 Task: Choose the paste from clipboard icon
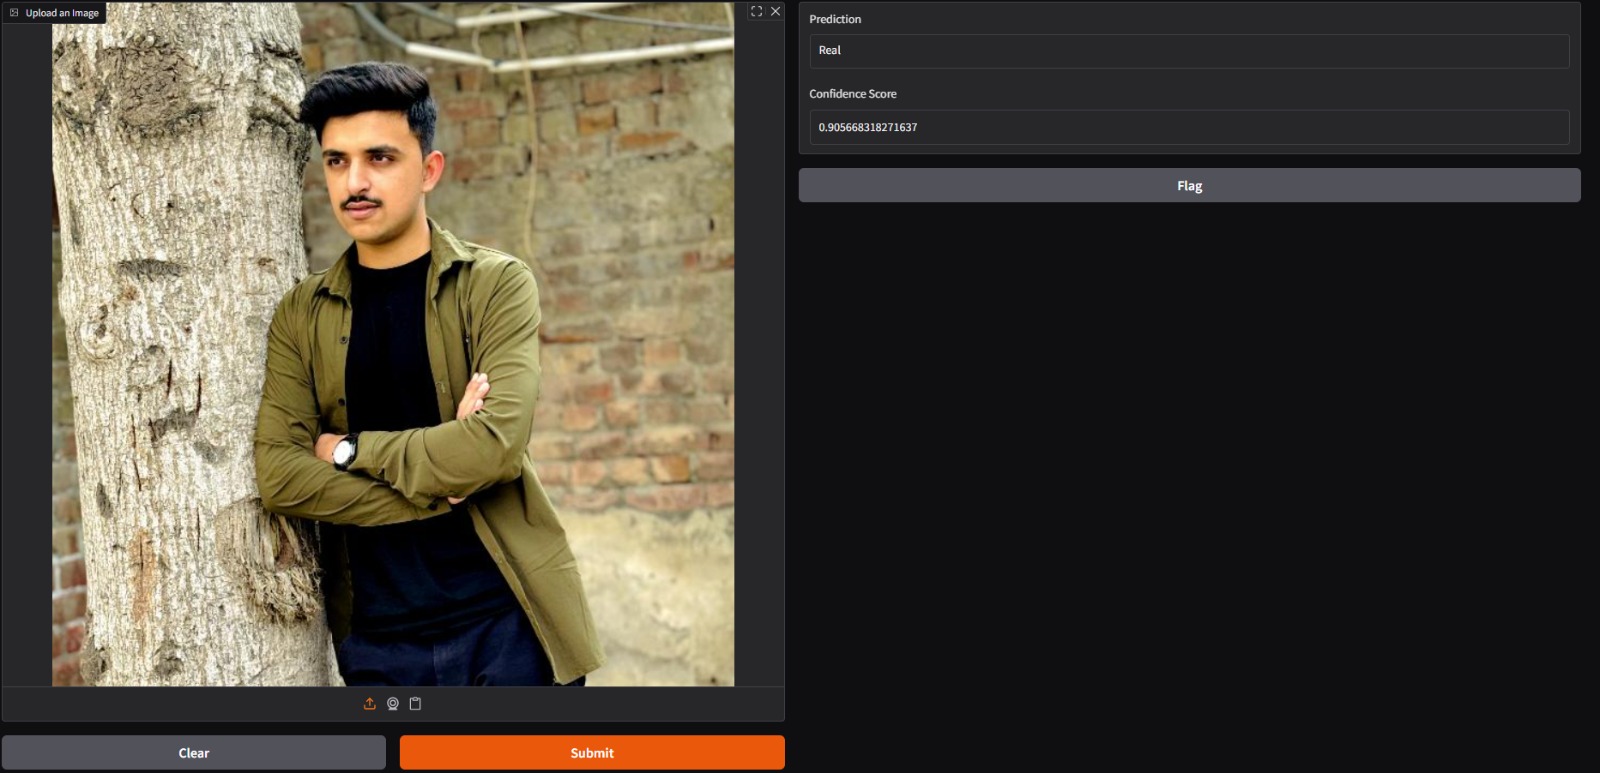tap(415, 704)
